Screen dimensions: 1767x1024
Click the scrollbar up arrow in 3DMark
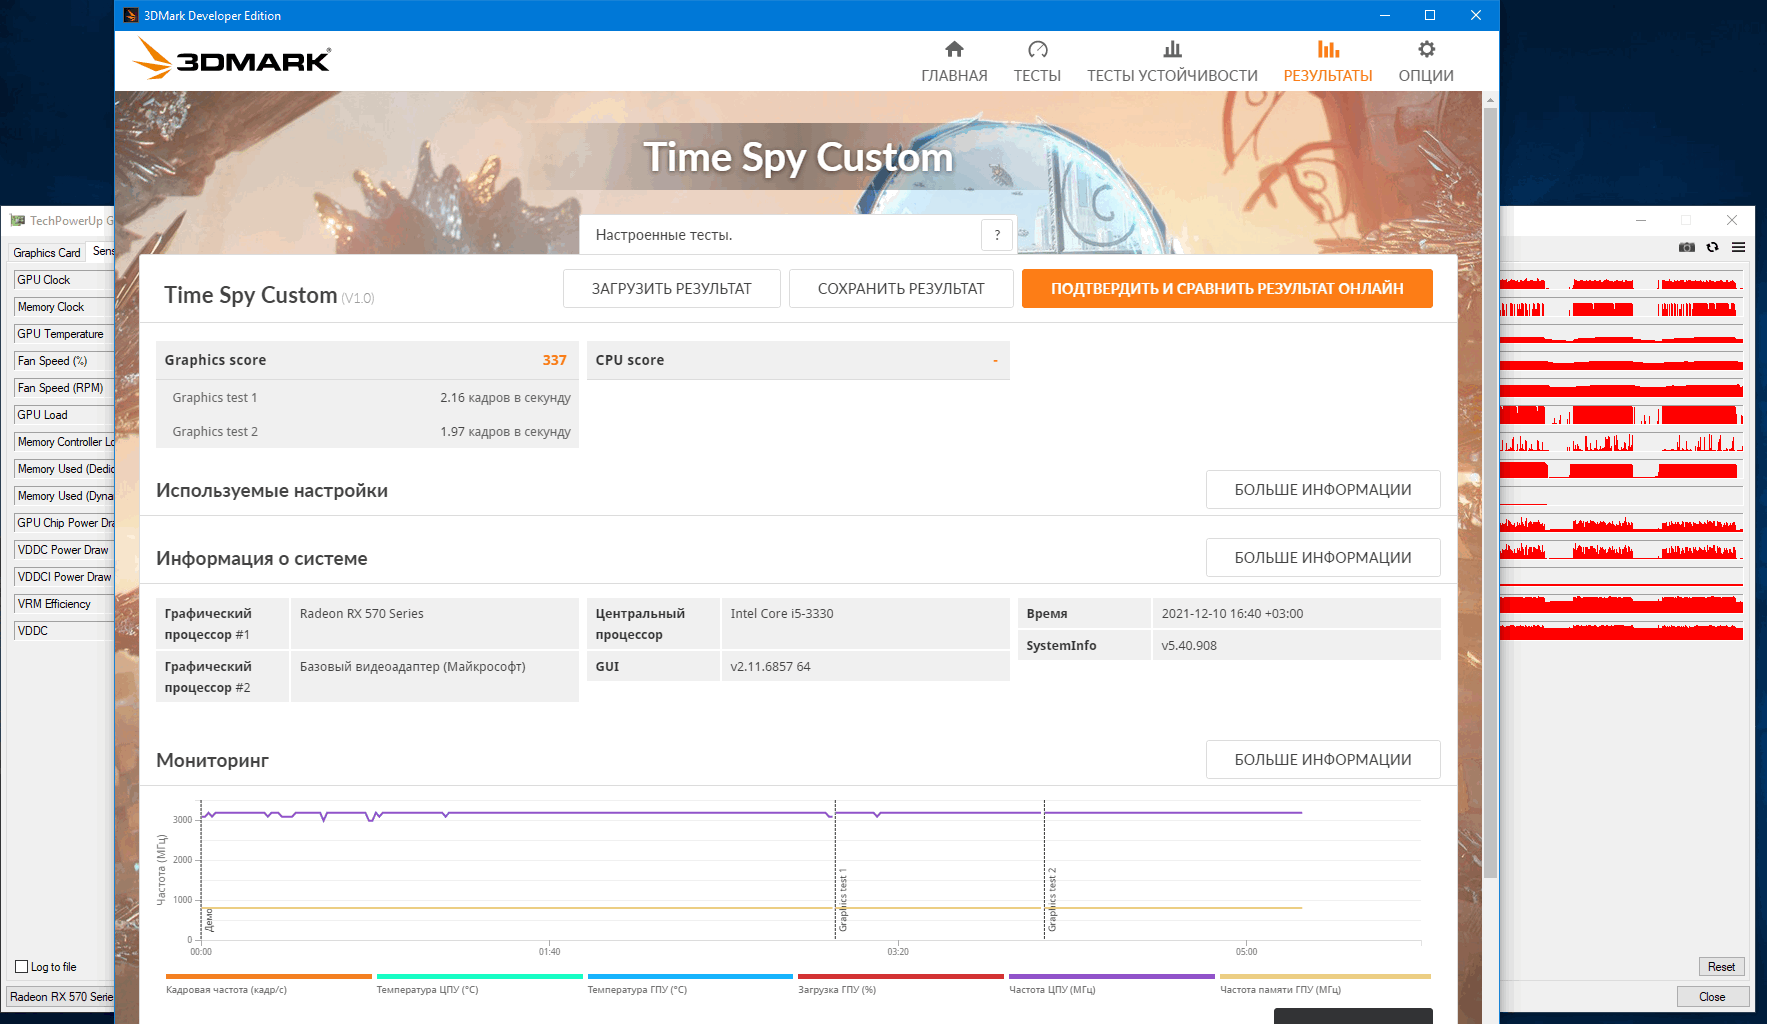click(1490, 100)
